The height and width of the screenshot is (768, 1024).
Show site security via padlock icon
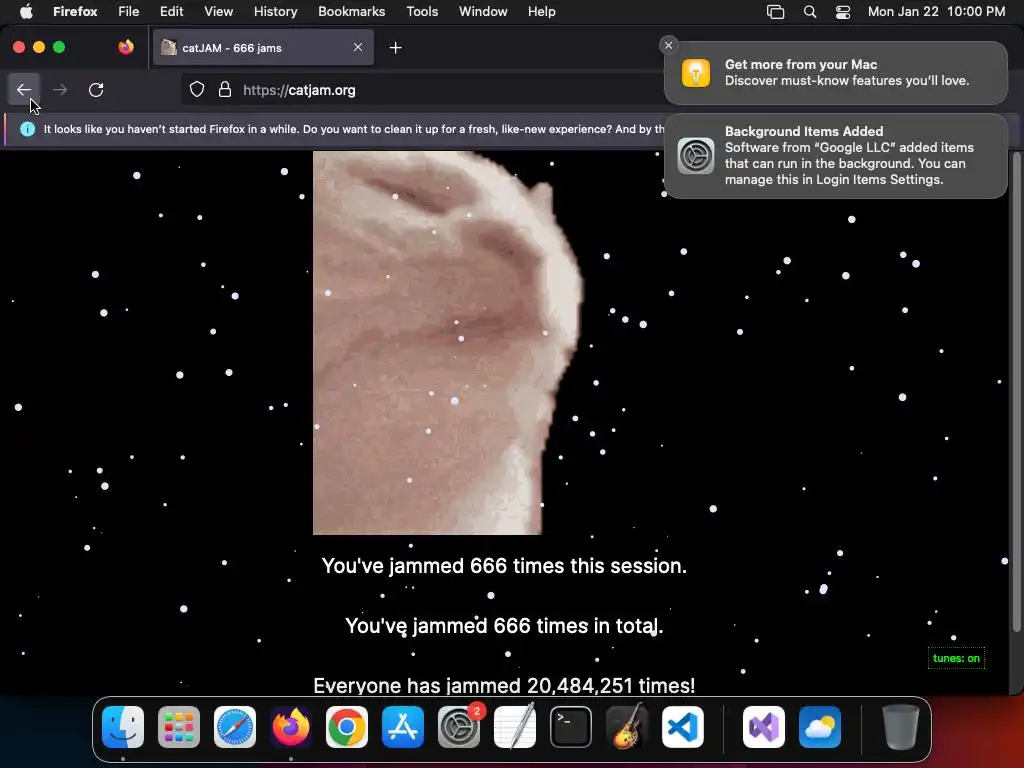(x=225, y=89)
